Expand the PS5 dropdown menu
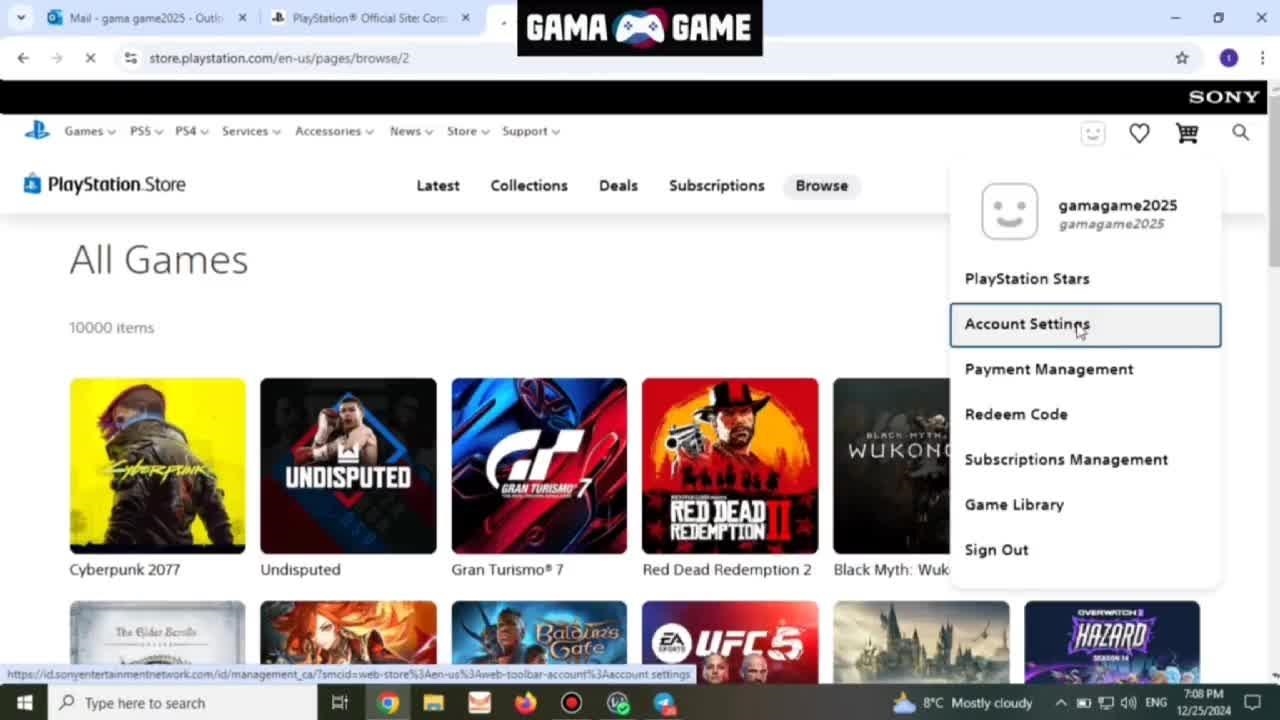 146,131
